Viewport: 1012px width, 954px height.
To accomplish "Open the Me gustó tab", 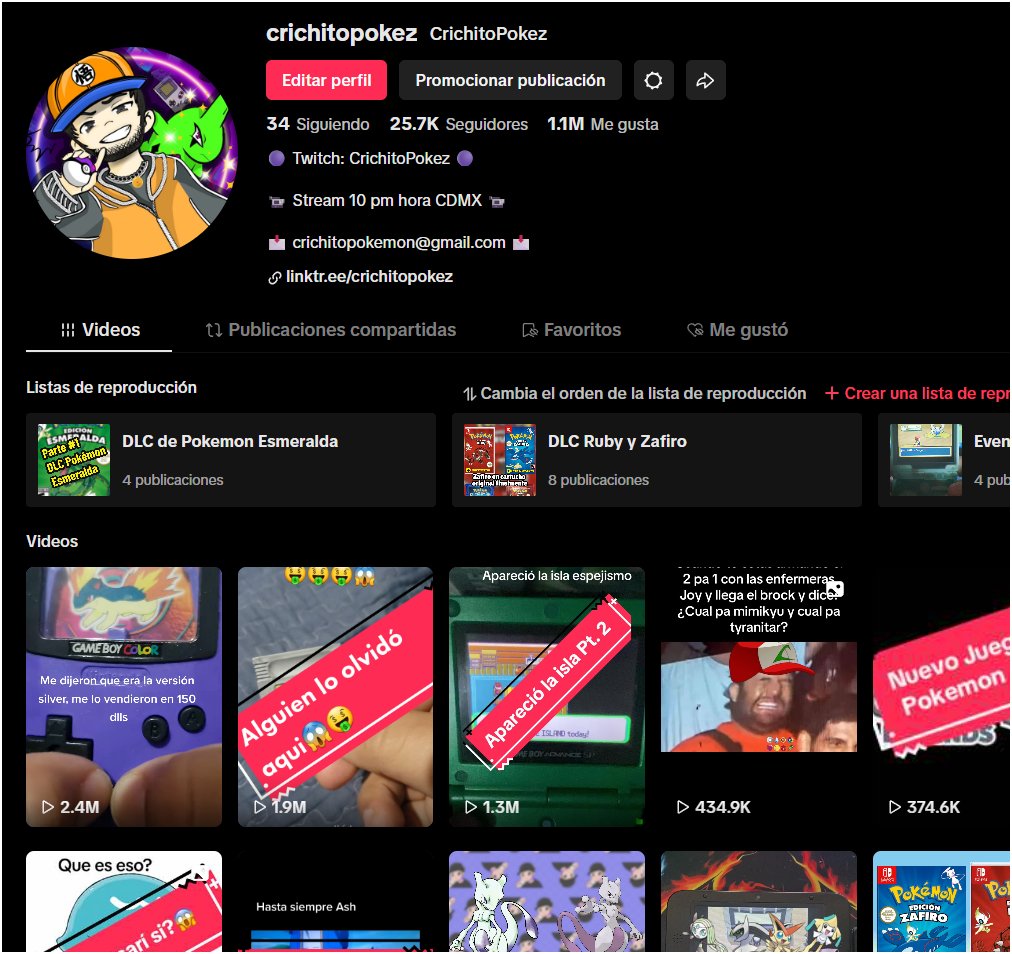I will click(x=737, y=330).
